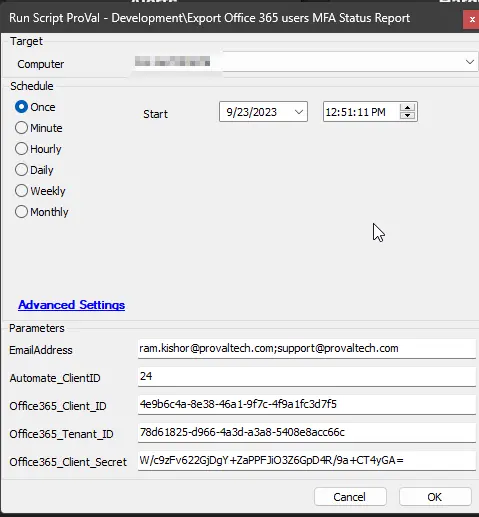The height and width of the screenshot is (517, 479).
Task: Close the Run Script dialog window
Action: pyautogui.click(x=472, y=20)
